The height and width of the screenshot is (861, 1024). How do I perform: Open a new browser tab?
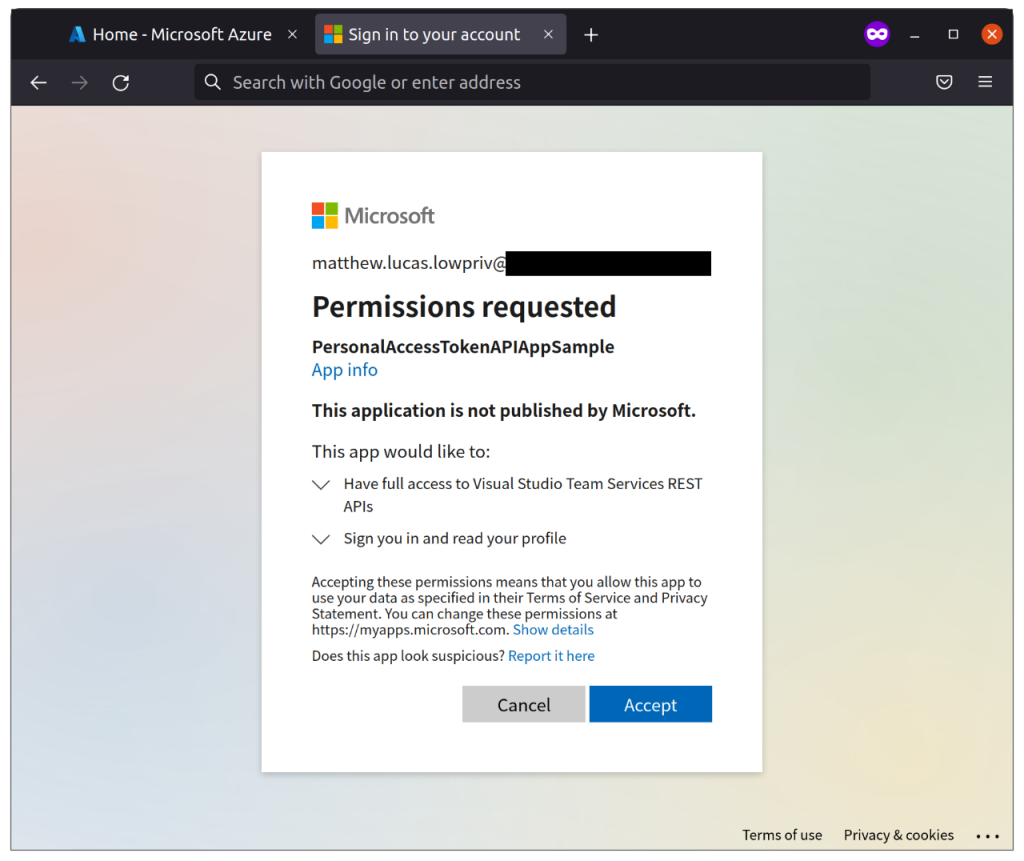click(x=591, y=35)
